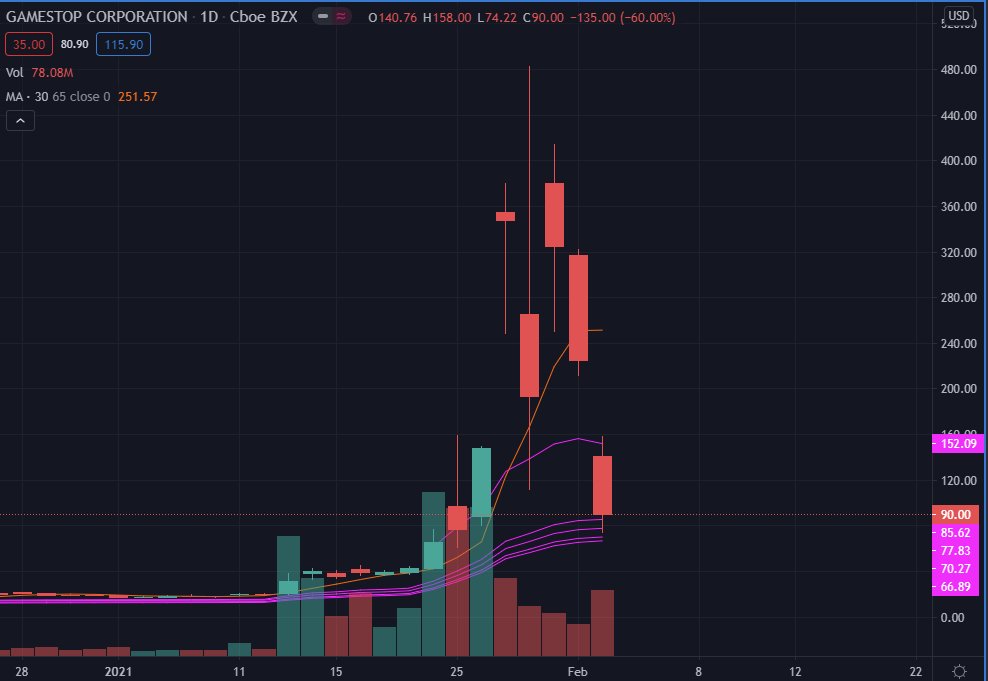Screen dimensions: 988x681
Task: Click the magenta 77.83 price label
Action: [x=955, y=551]
